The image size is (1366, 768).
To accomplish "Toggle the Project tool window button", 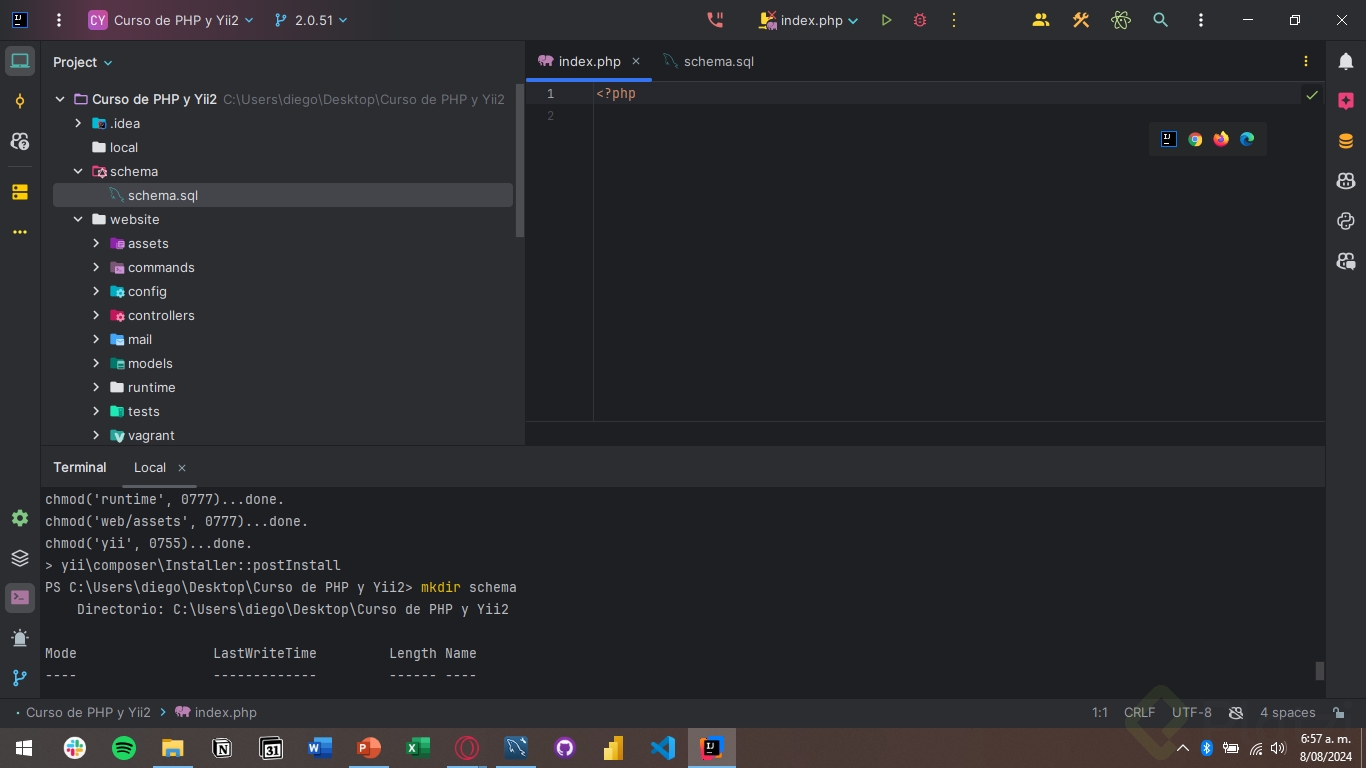I will click(x=20, y=61).
